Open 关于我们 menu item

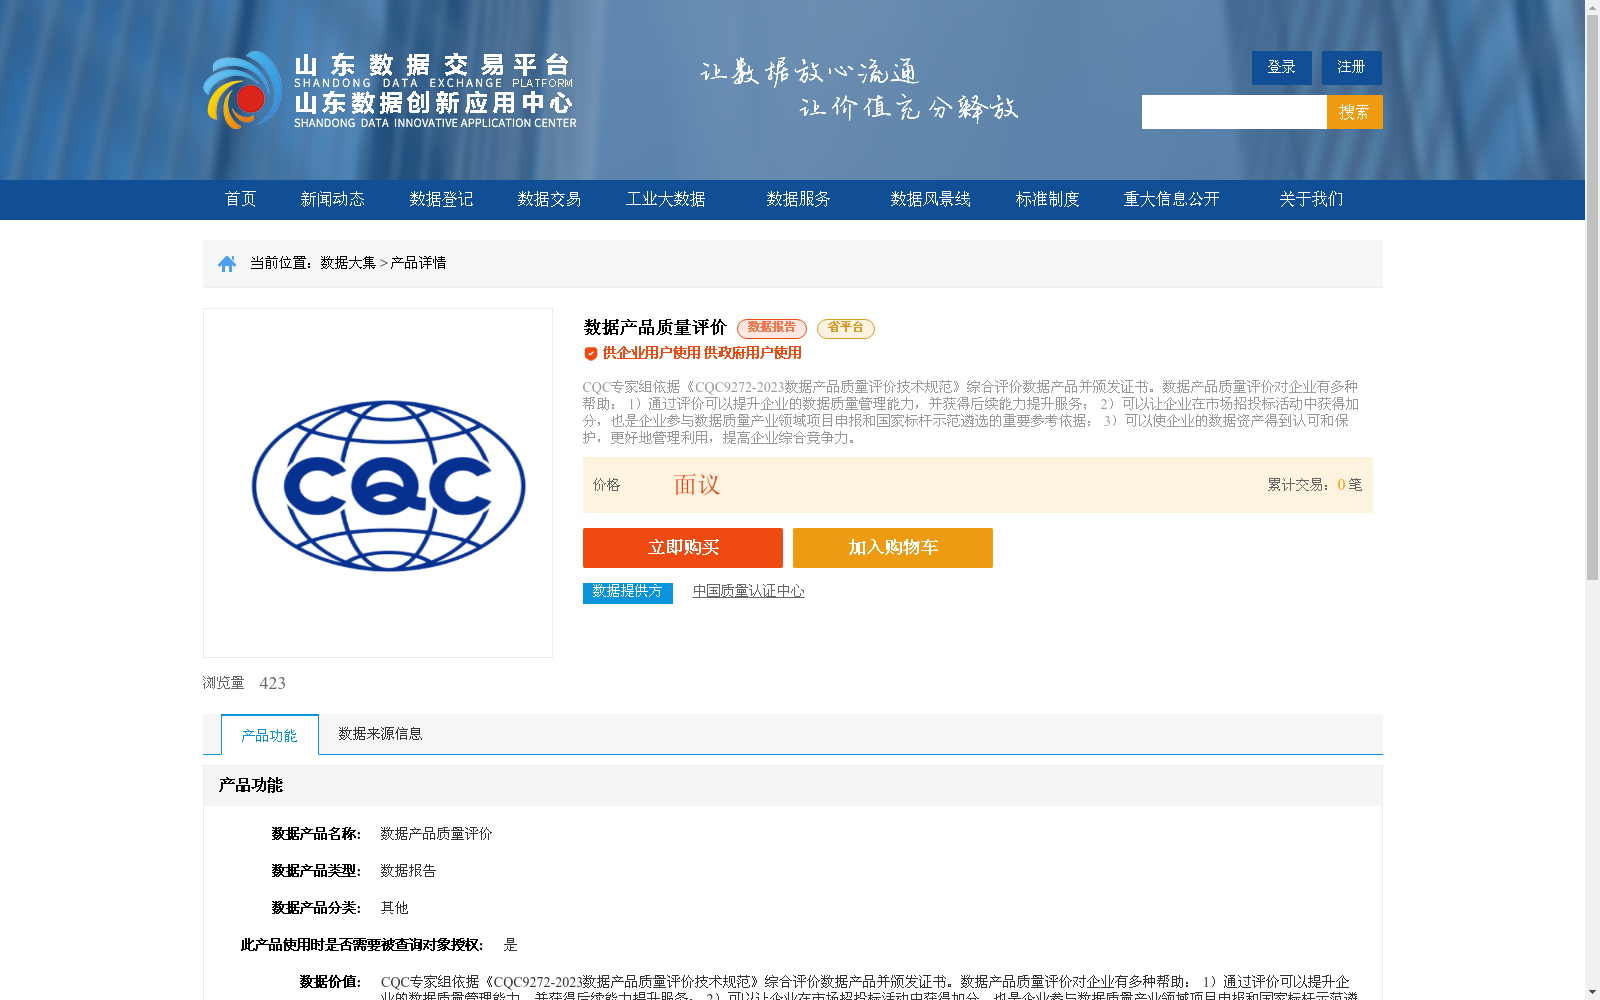tap(1311, 199)
